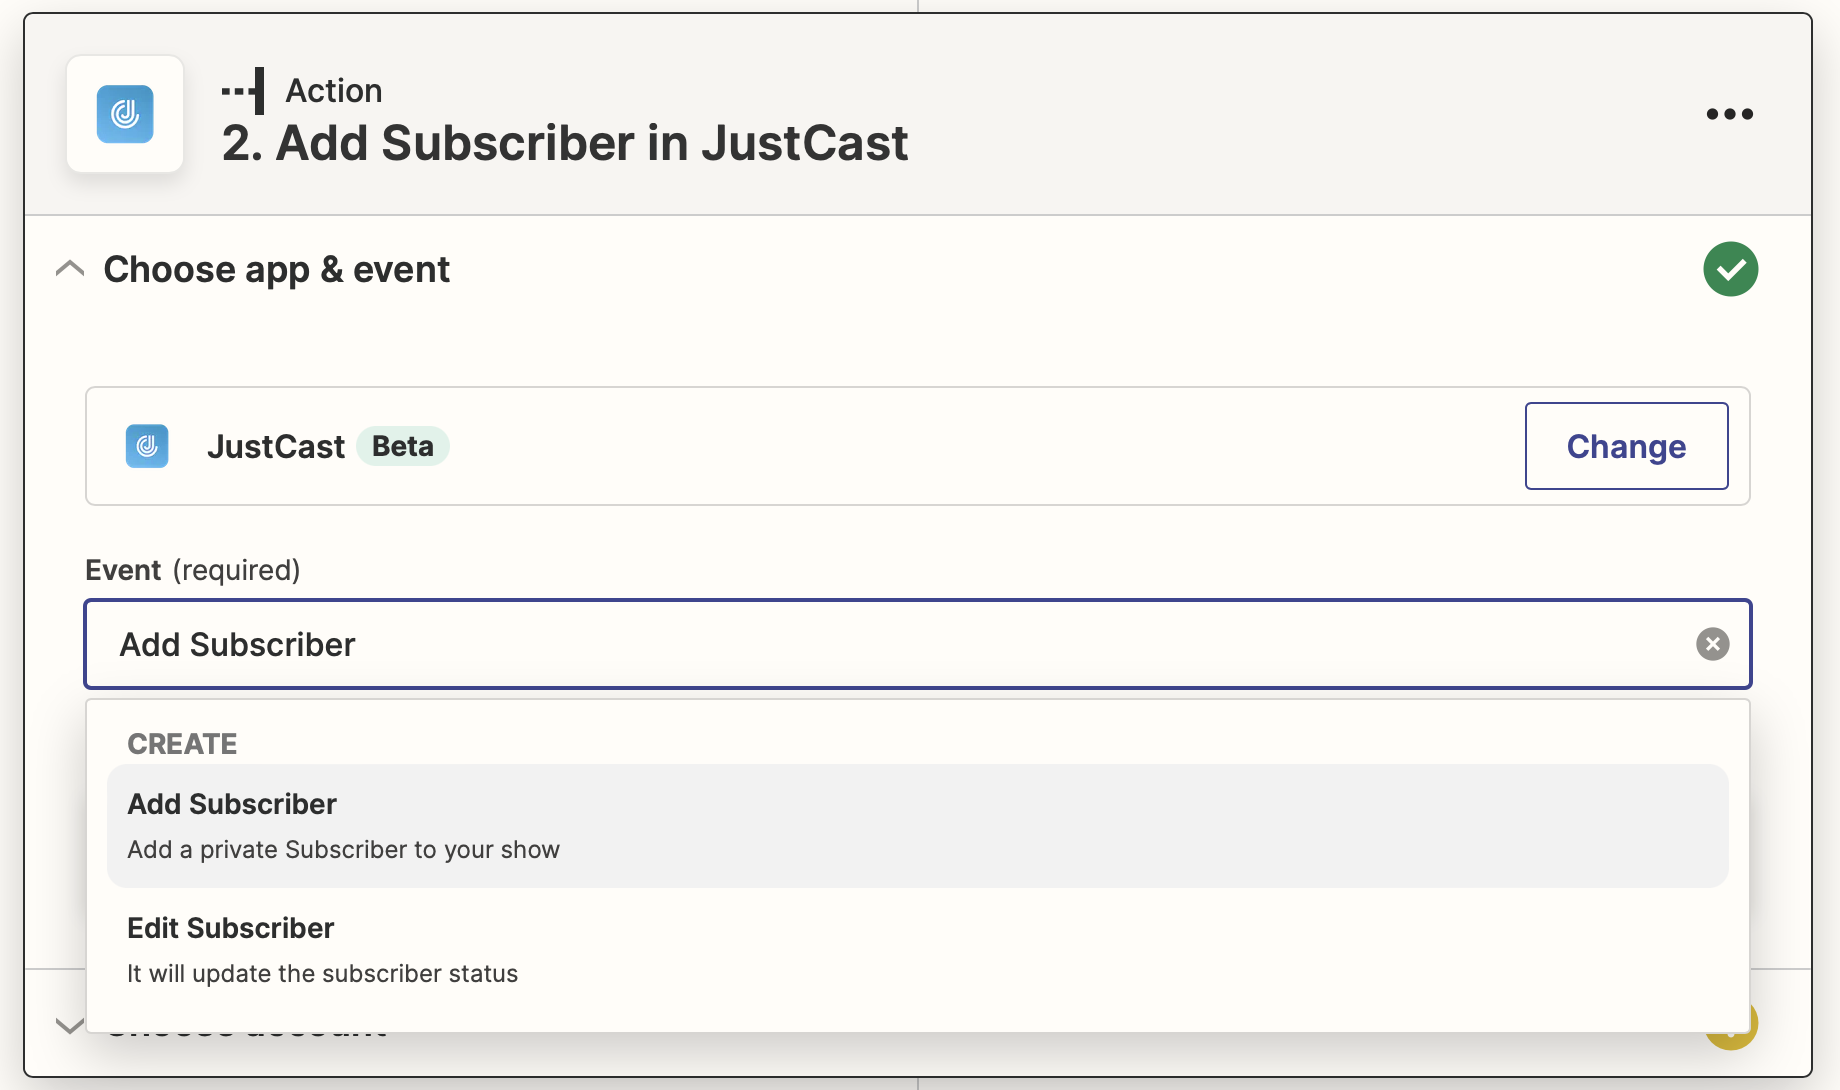This screenshot has height=1090, width=1840.
Task: Click the step title "2. Add Subscriber in JustCast"
Action: click(x=564, y=143)
